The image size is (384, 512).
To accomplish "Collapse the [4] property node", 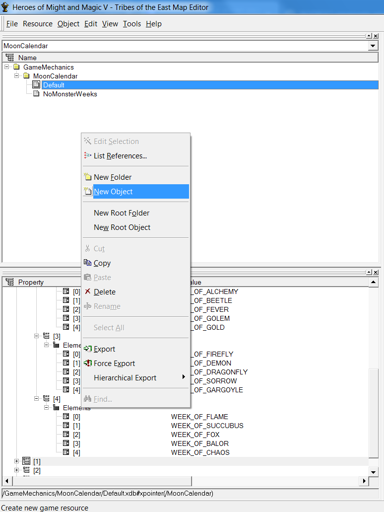I will pos(36,398).
